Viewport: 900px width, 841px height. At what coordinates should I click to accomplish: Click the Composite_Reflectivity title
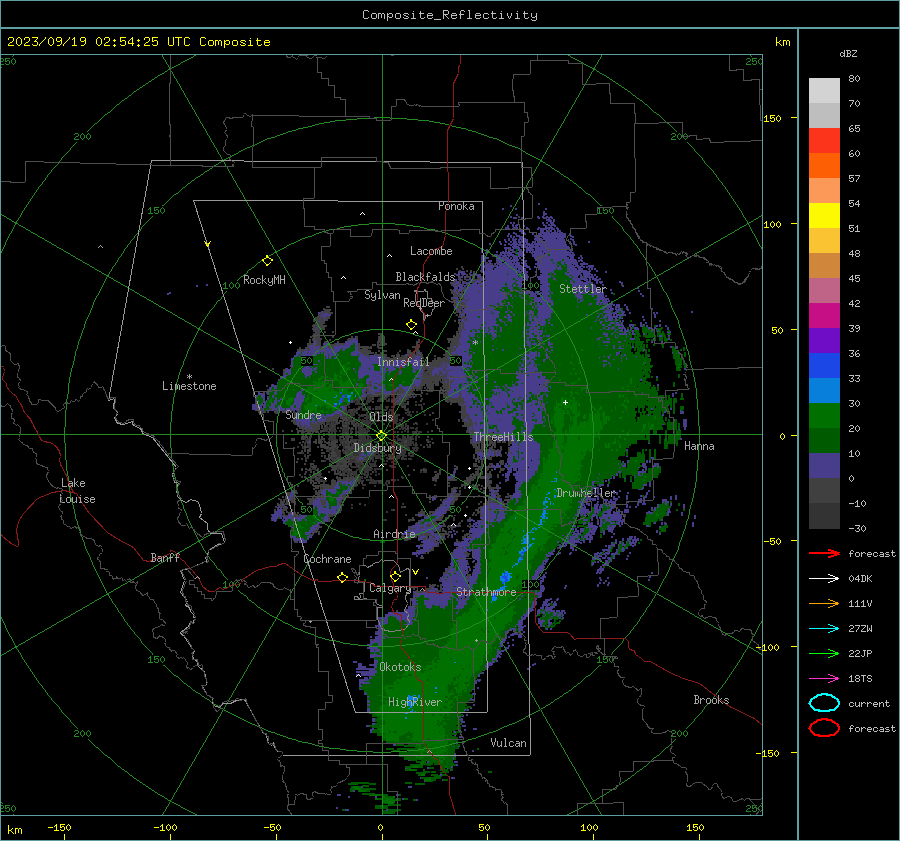[x=450, y=15]
